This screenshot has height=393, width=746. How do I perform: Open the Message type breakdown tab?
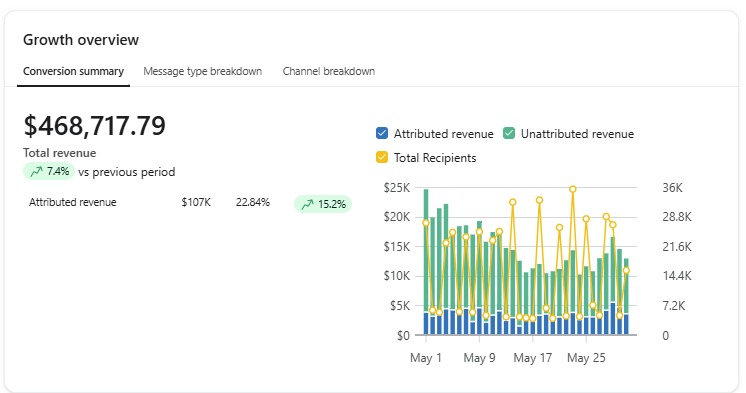(x=203, y=71)
